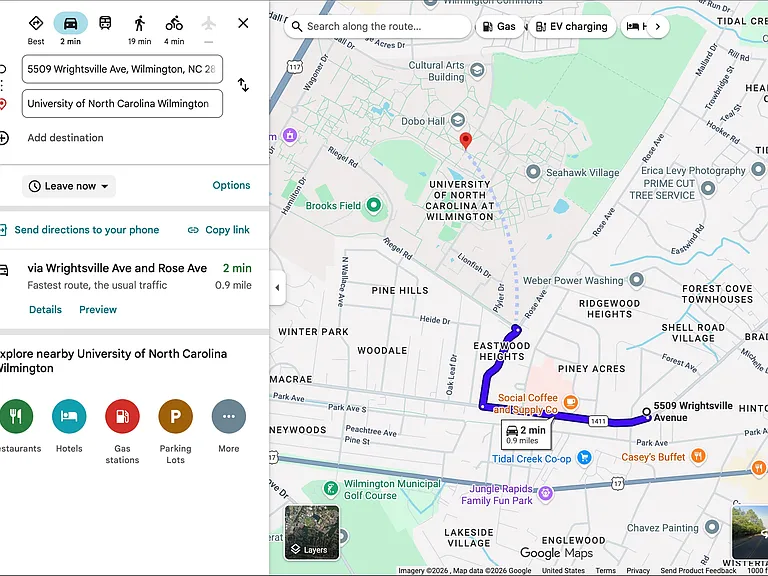The image size is (768, 576).
Task: Switch to Walking travel mode
Action: 140,23
